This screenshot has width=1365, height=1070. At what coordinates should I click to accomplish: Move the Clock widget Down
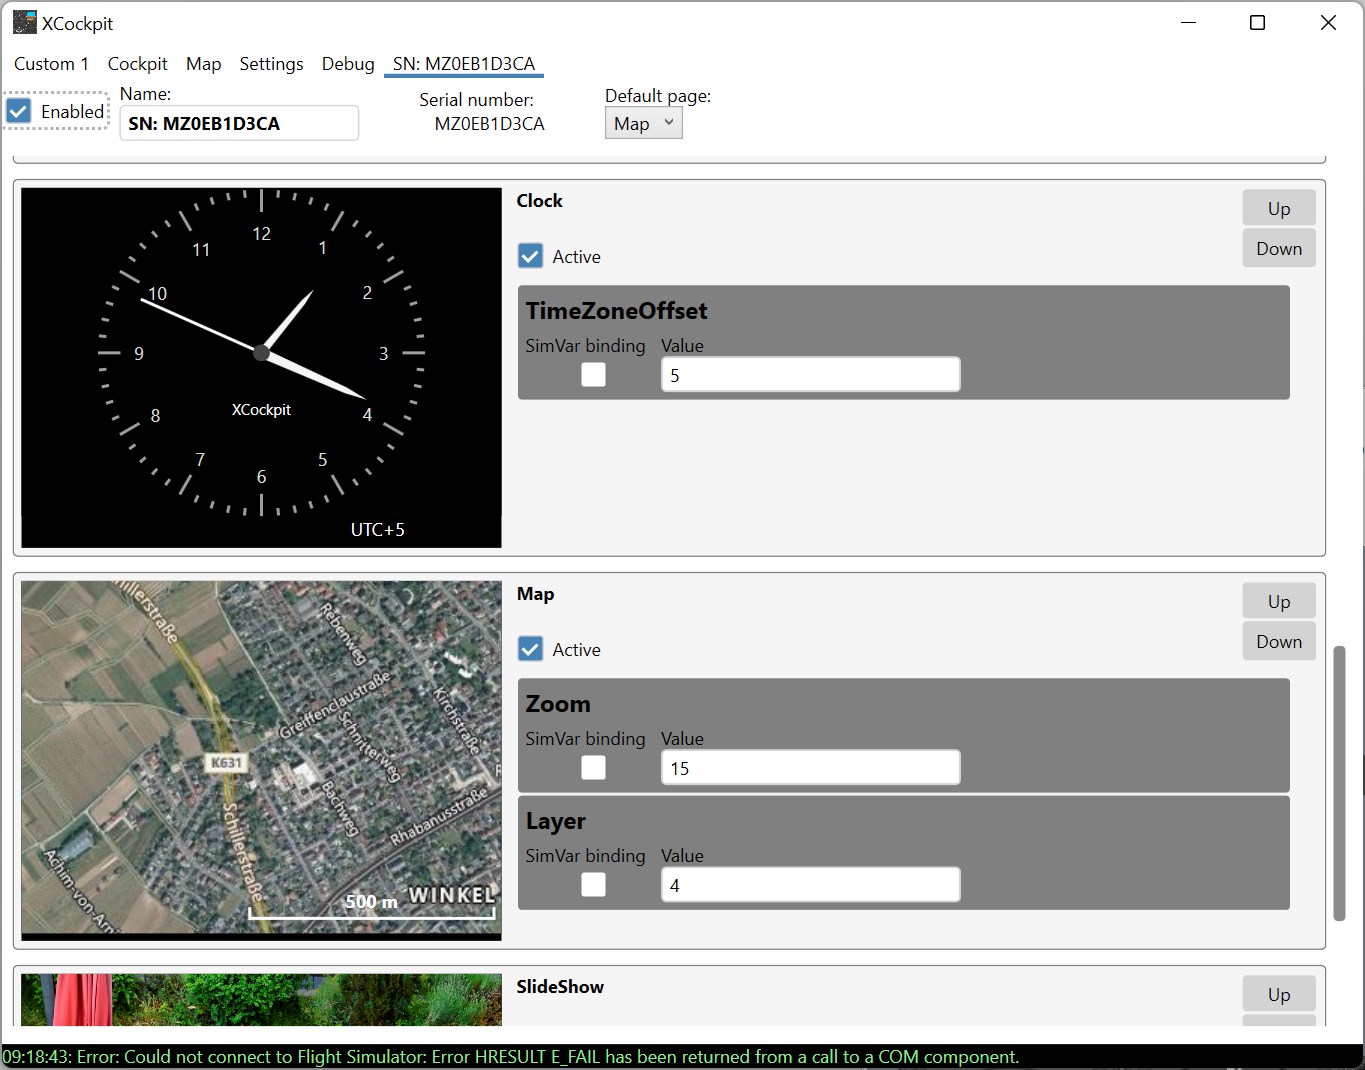coord(1279,248)
